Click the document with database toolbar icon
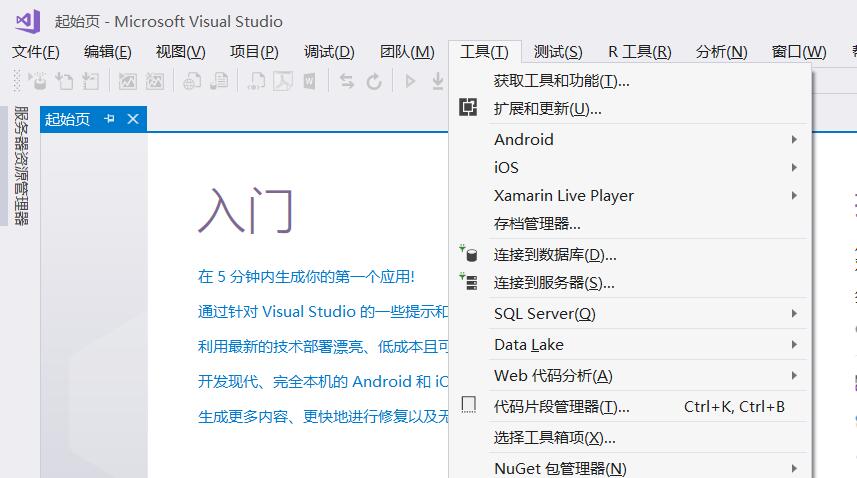Image resolution: width=857 pixels, height=478 pixels. pos(219,81)
